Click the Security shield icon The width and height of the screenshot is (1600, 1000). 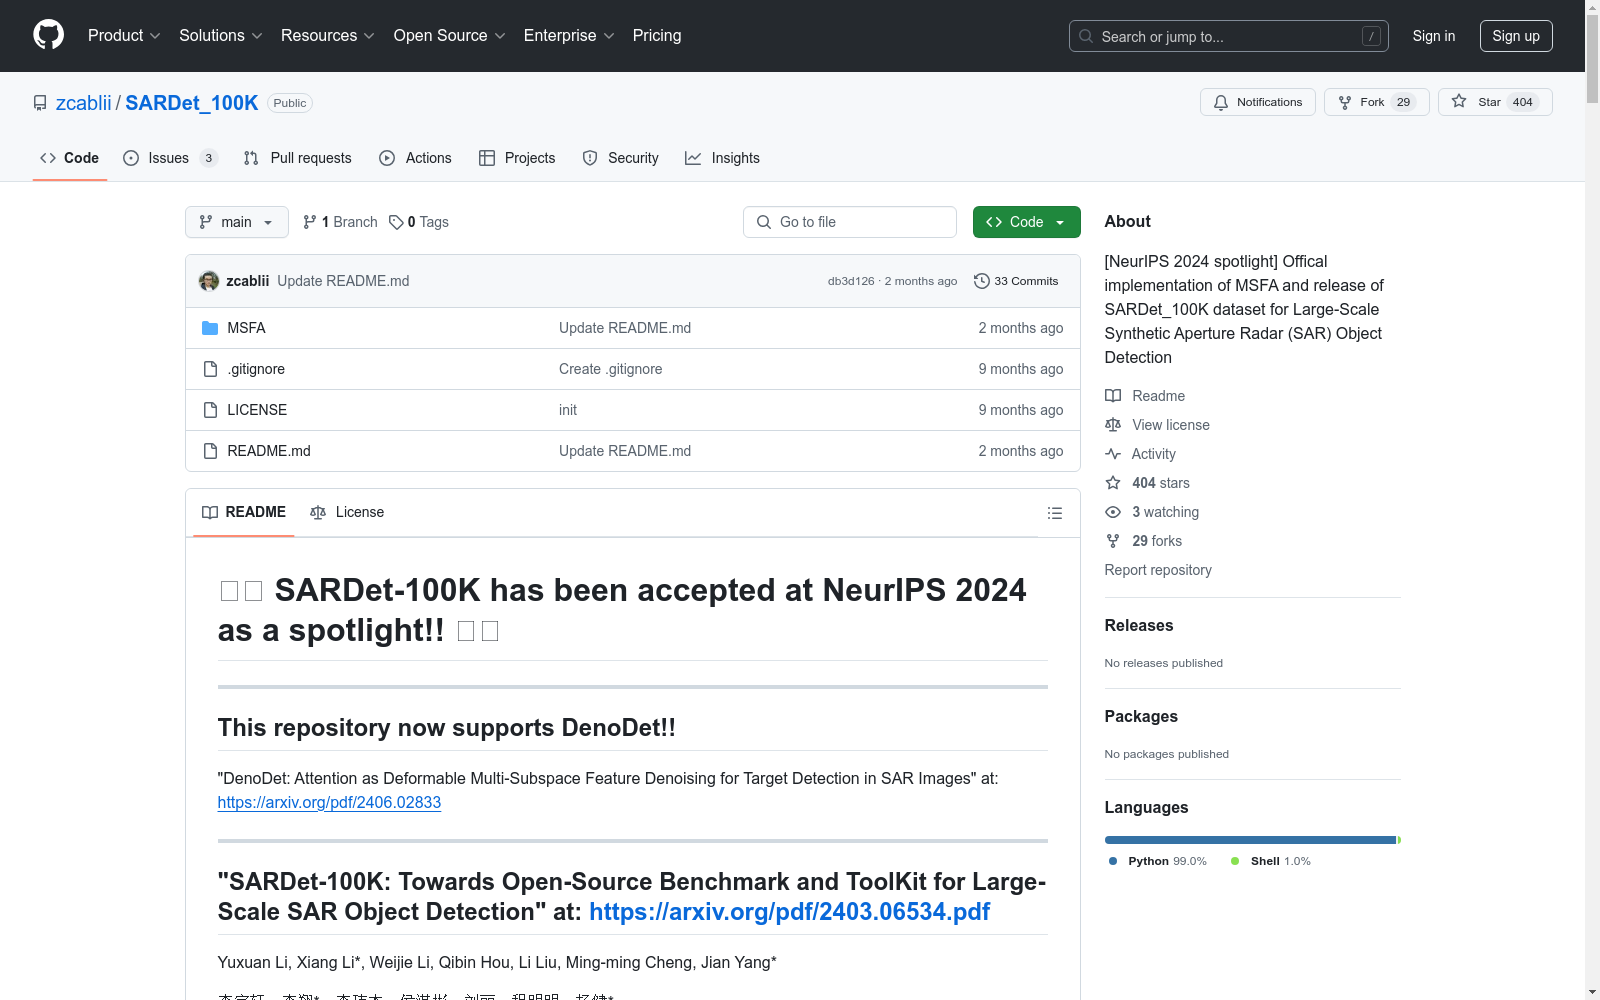[590, 158]
